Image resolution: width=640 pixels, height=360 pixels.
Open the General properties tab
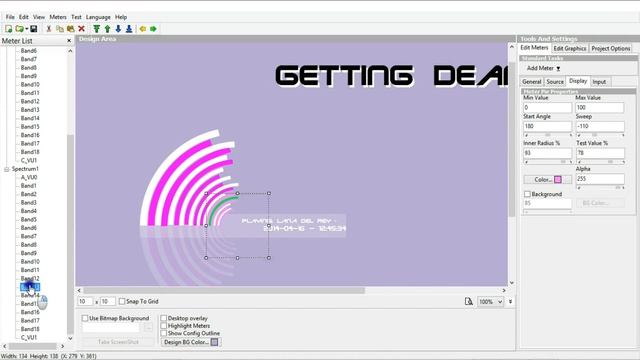(532, 82)
